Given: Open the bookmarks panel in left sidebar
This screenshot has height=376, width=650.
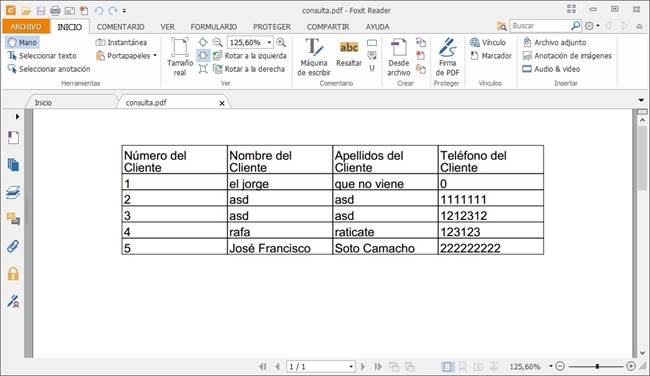Looking at the screenshot, I should (13, 138).
